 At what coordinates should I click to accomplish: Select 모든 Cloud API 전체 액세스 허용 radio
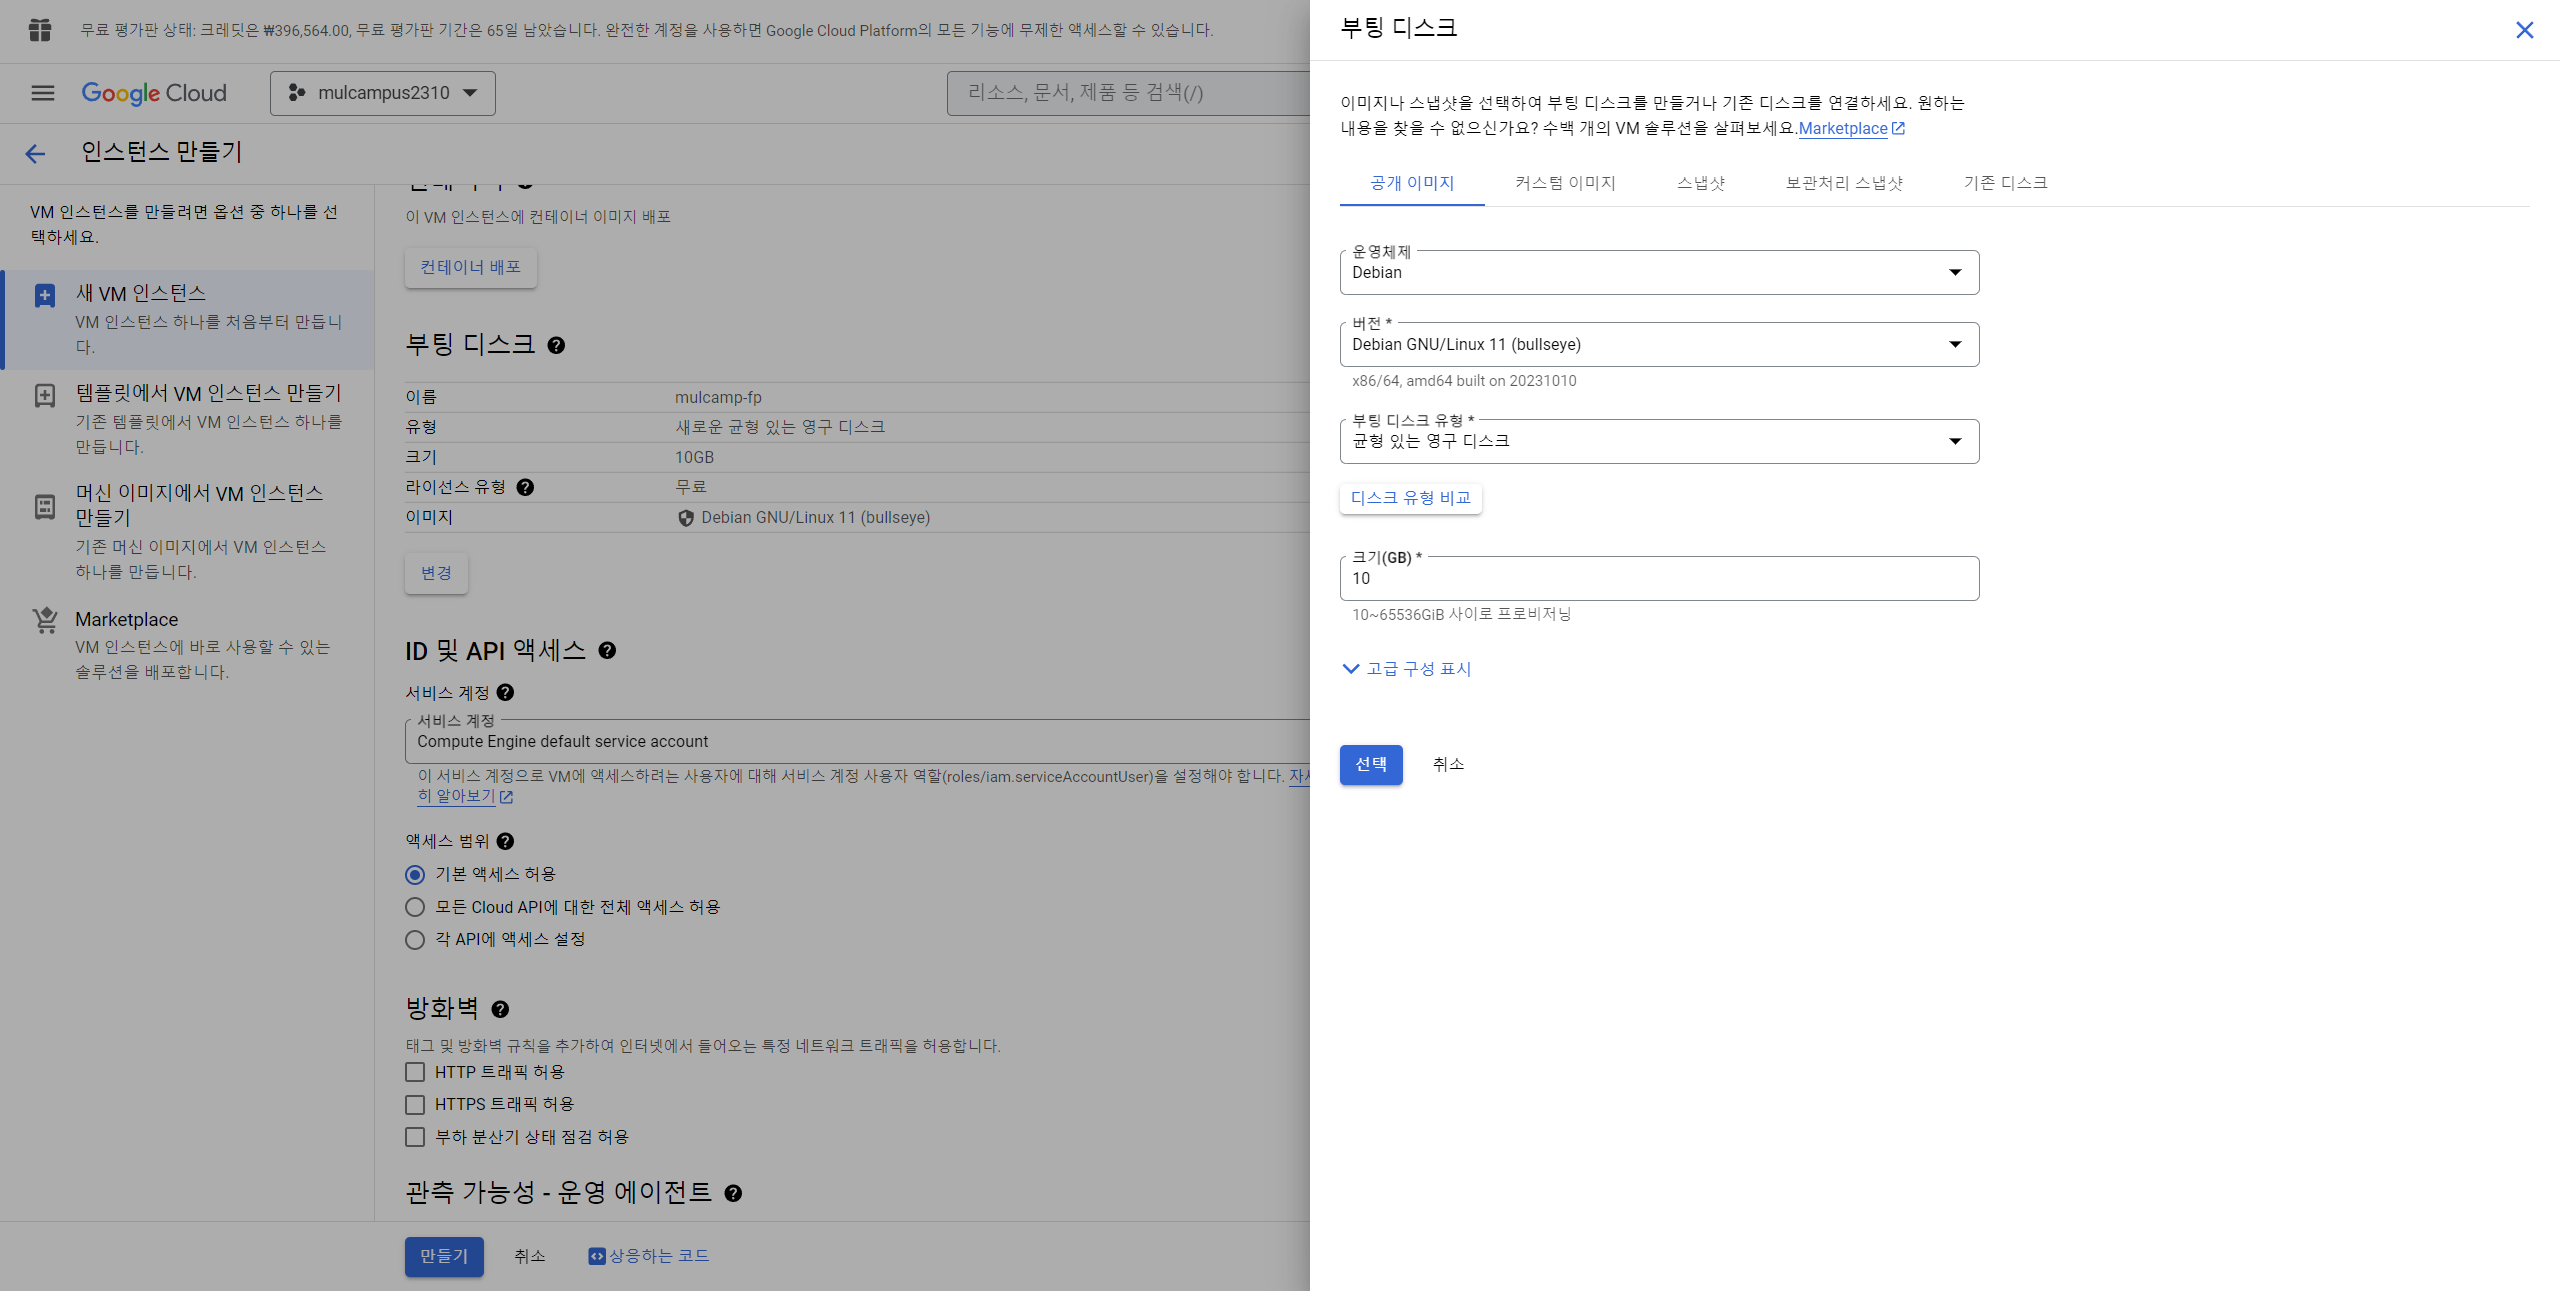pyautogui.click(x=415, y=907)
